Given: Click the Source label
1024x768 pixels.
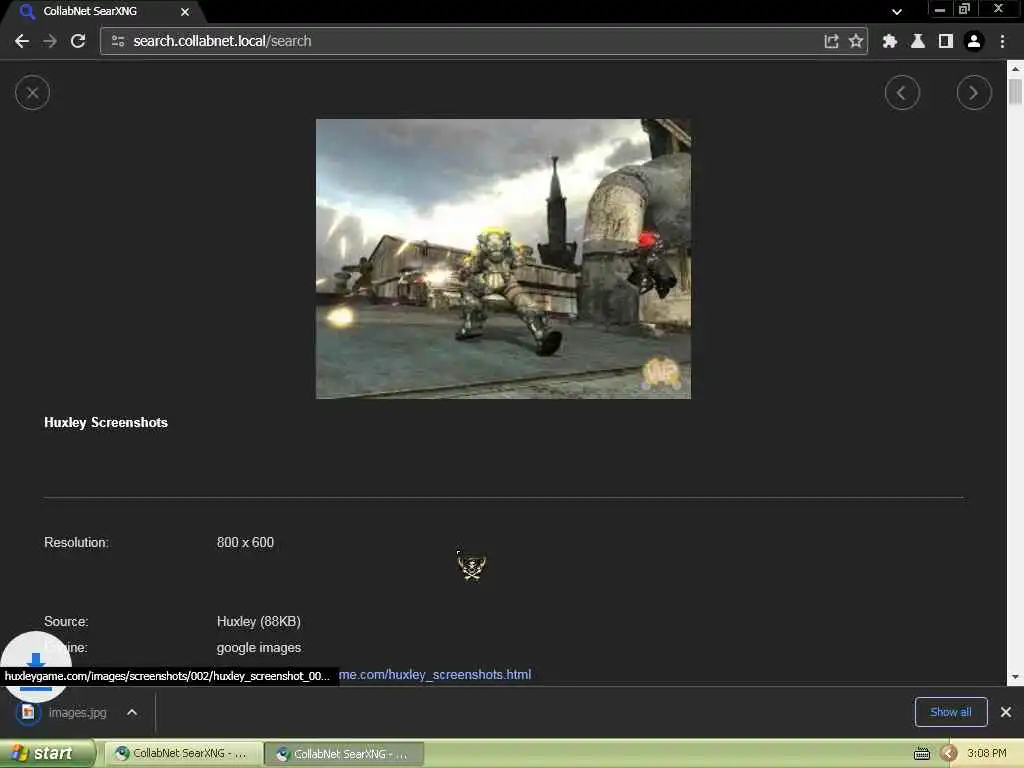Looking at the screenshot, I should (x=66, y=621).
